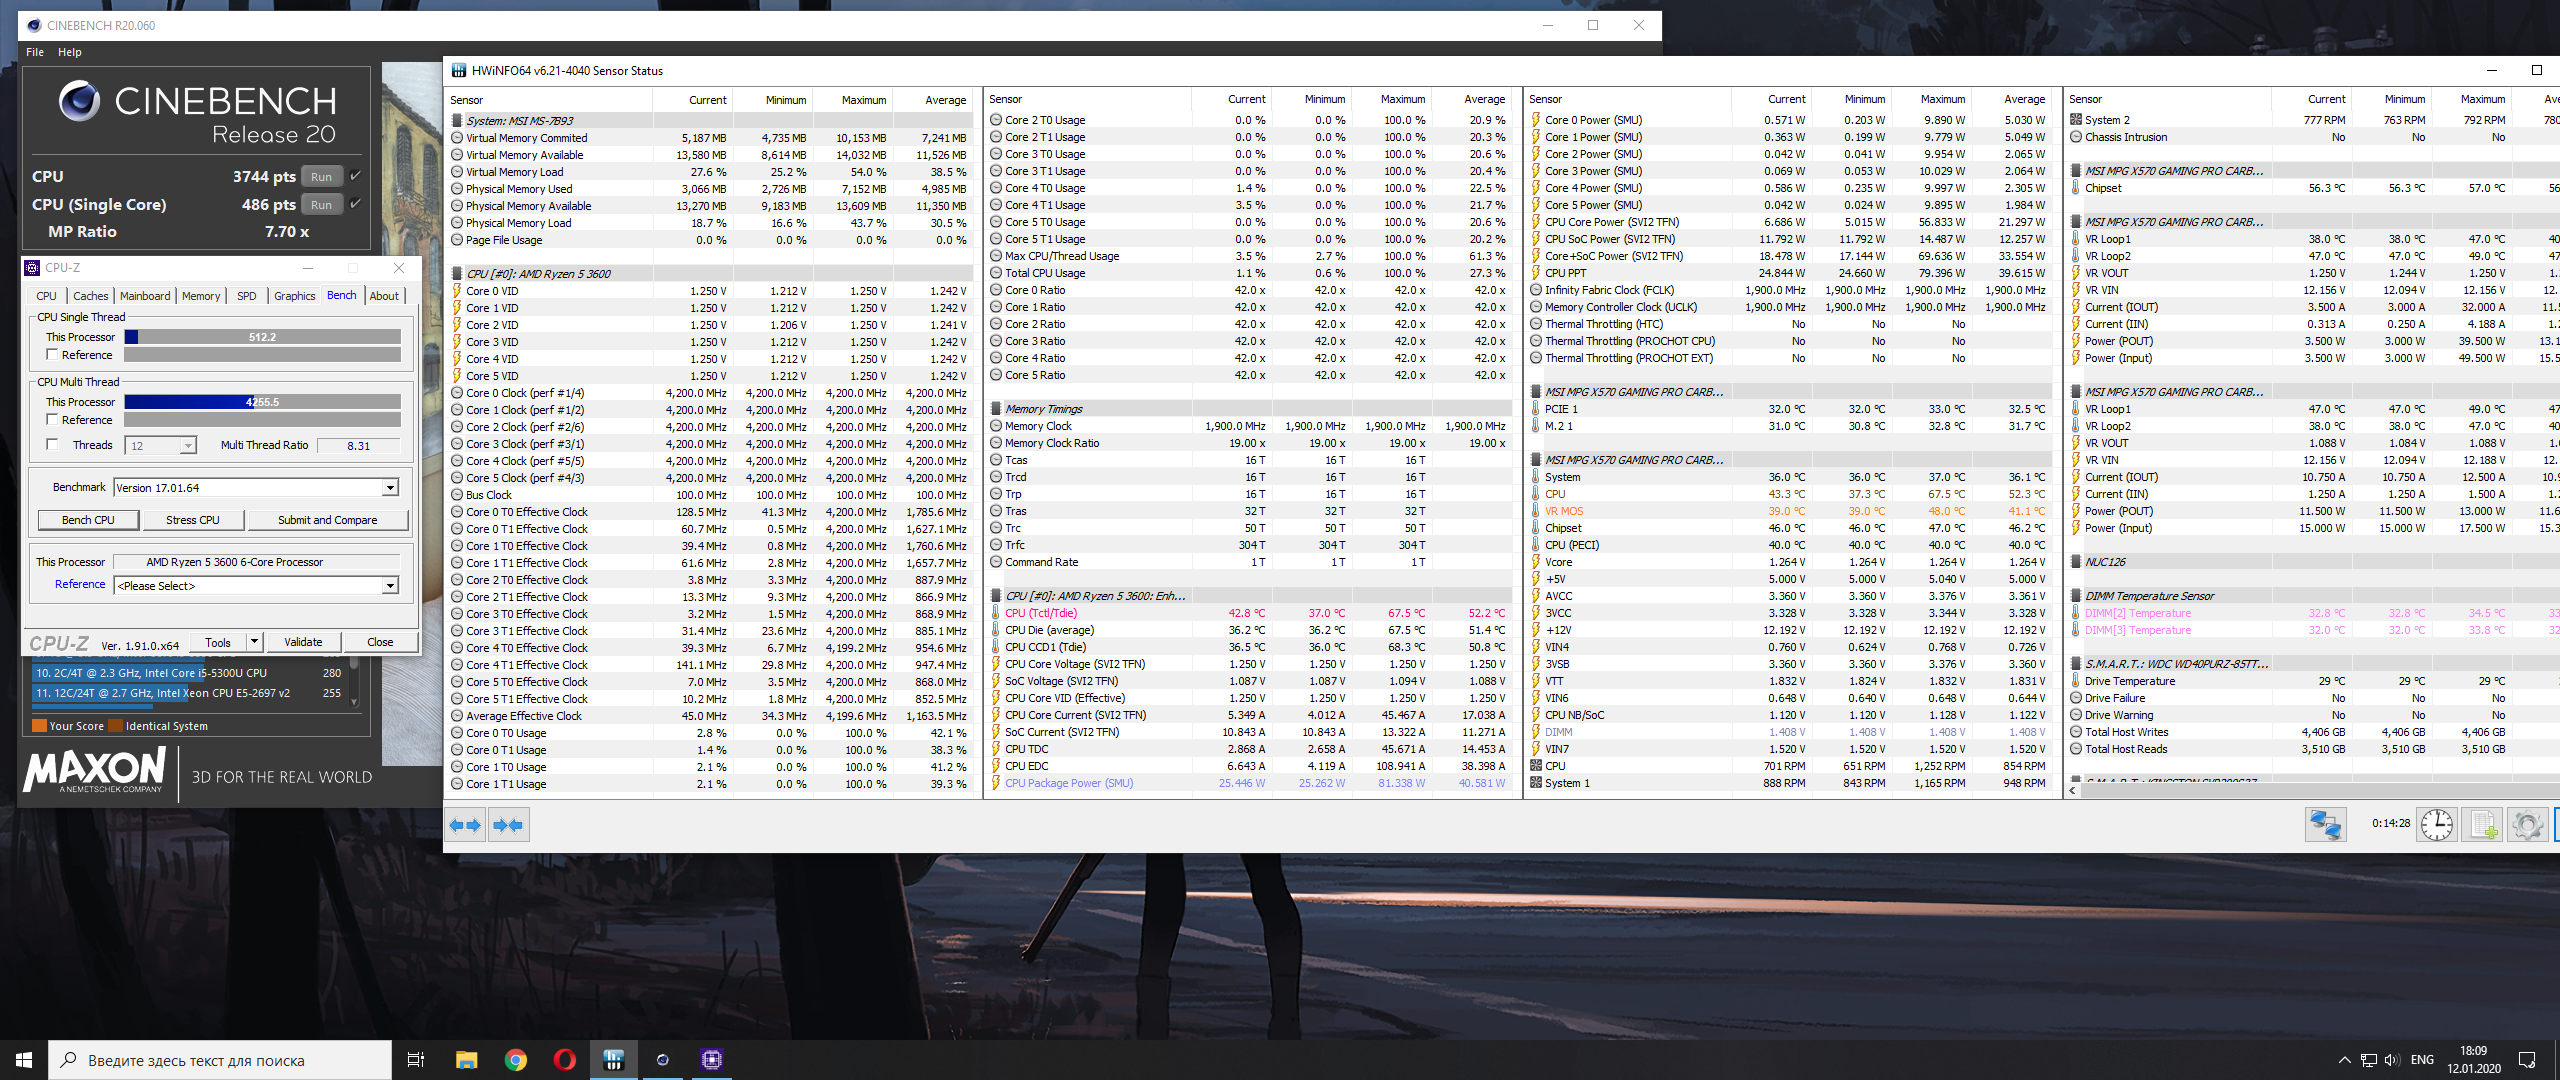The height and width of the screenshot is (1080, 2560).
Task: Tick the Threads checkbox in CPU-Z
Action: coord(52,445)
